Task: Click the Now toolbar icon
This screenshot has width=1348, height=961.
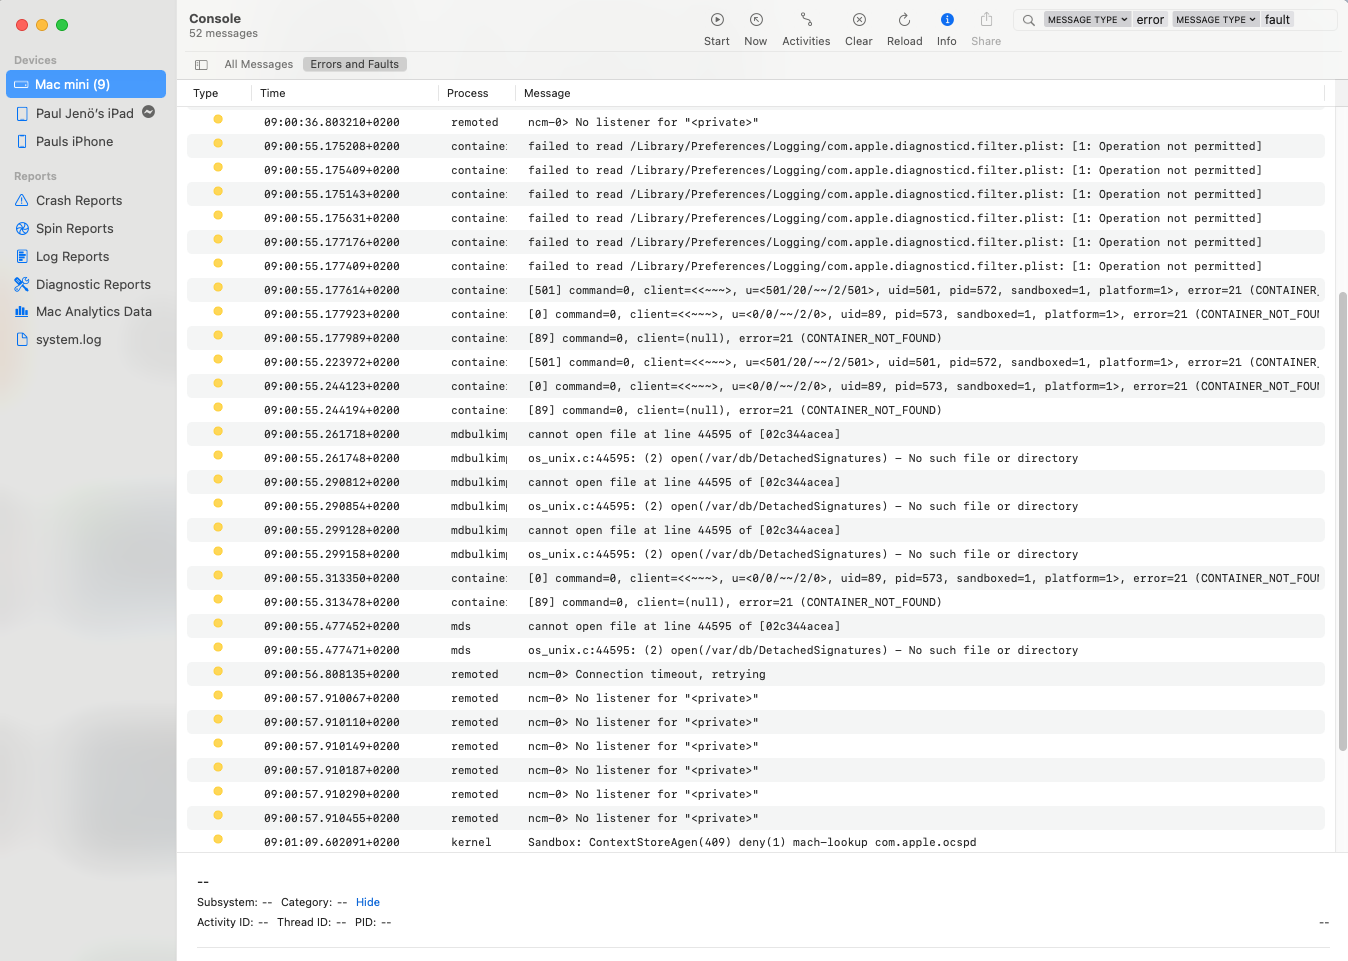Action: [756, 20]
